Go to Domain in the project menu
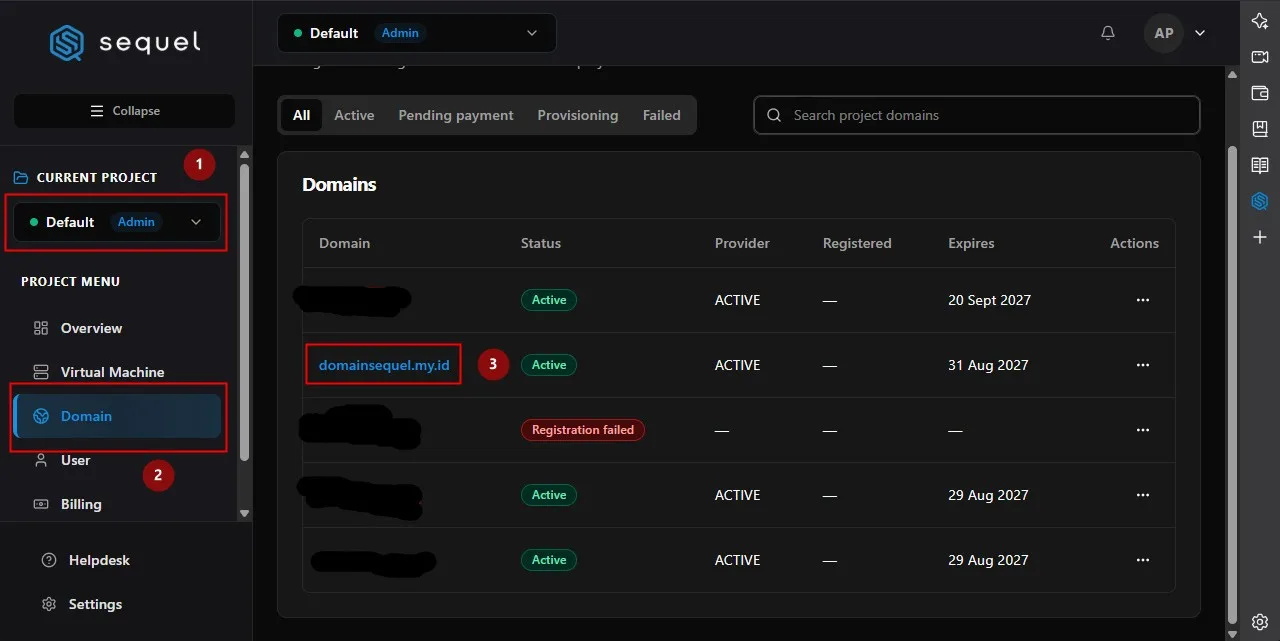This screenshot has width=1280, height=641. tap(117, 416)
